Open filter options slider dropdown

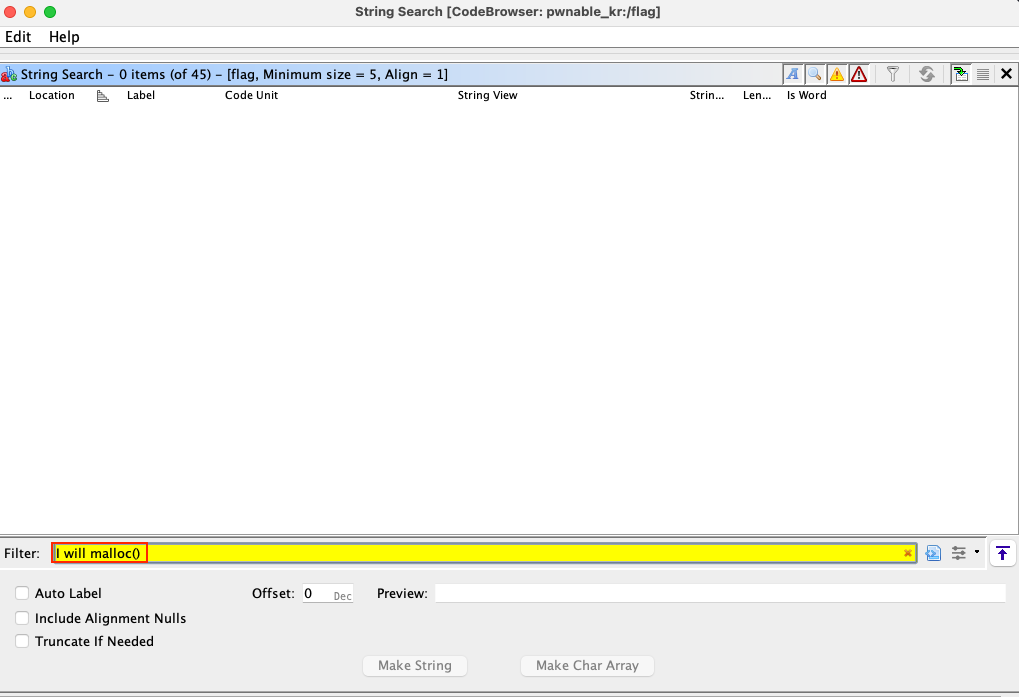pos(965,553)
